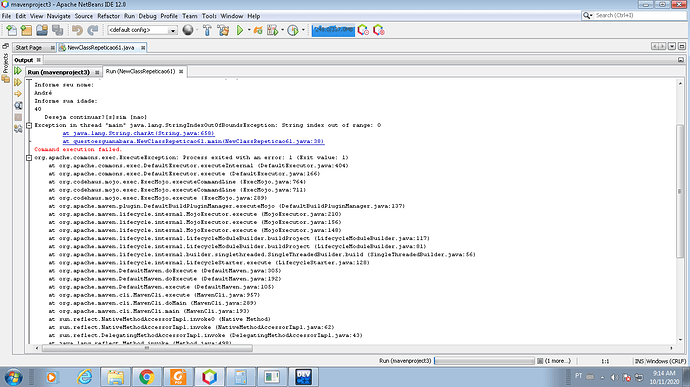The image size is (690, 387).
Task: Click the blue memory usage bar
Action: point(333,30)
